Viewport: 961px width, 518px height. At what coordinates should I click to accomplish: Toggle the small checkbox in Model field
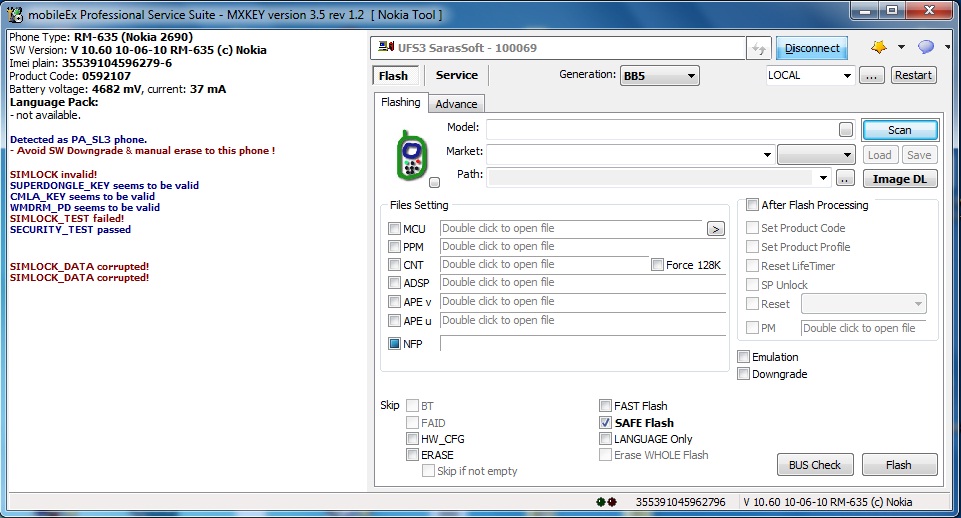[846, 129]
